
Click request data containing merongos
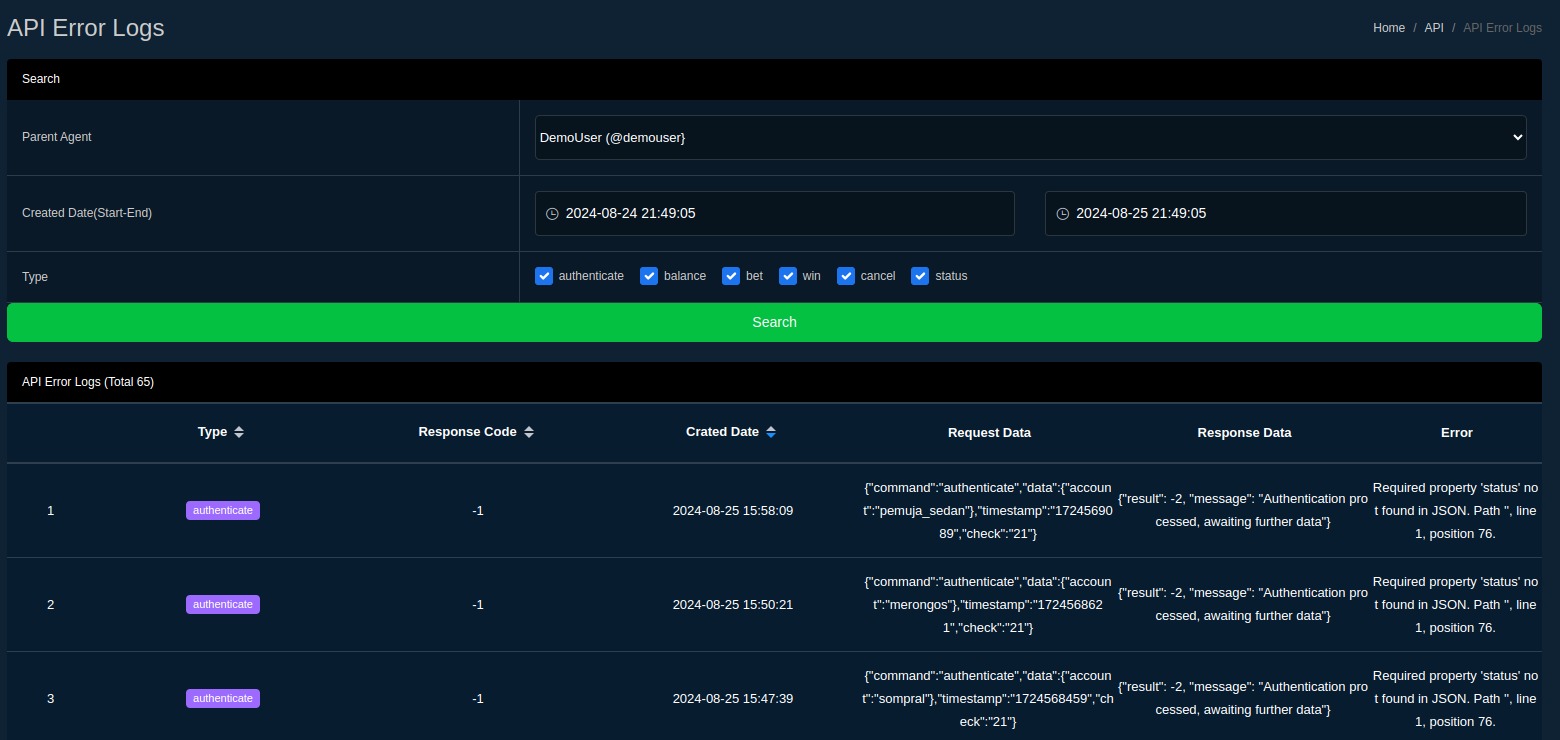click(x=988, y=605)
